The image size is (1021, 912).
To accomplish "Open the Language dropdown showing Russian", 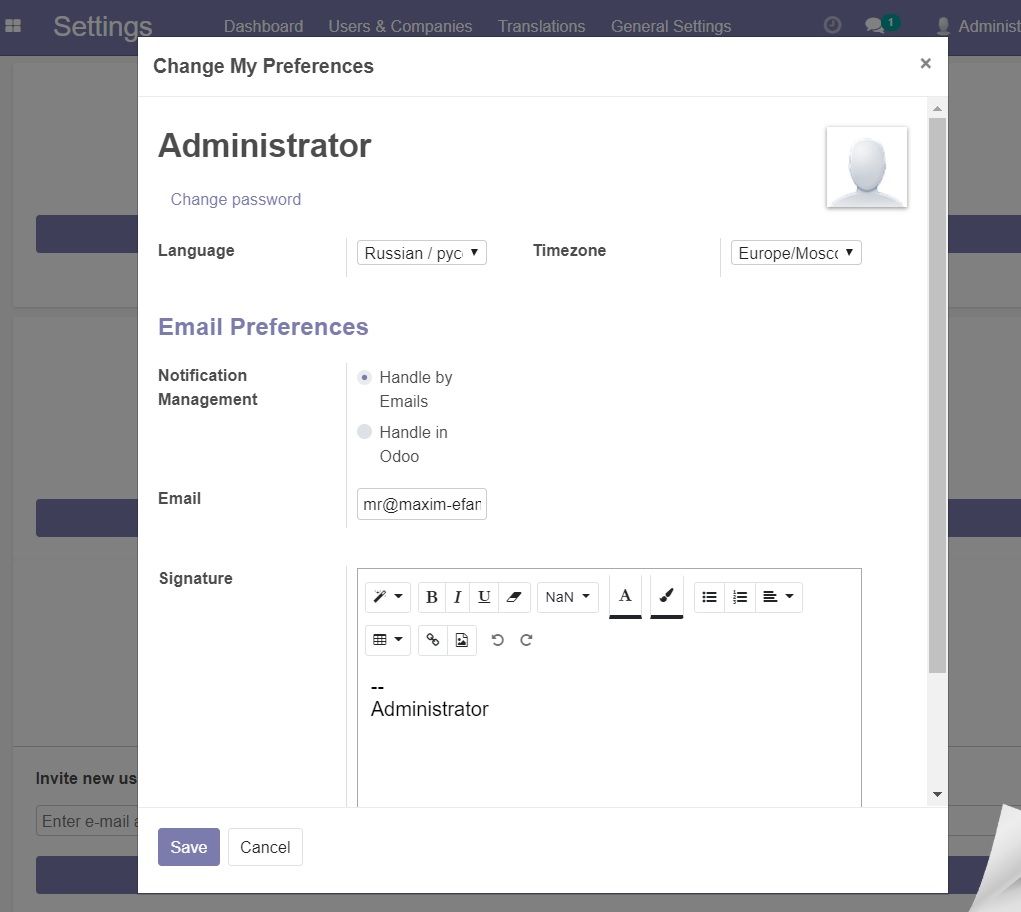I will point(420,252).
